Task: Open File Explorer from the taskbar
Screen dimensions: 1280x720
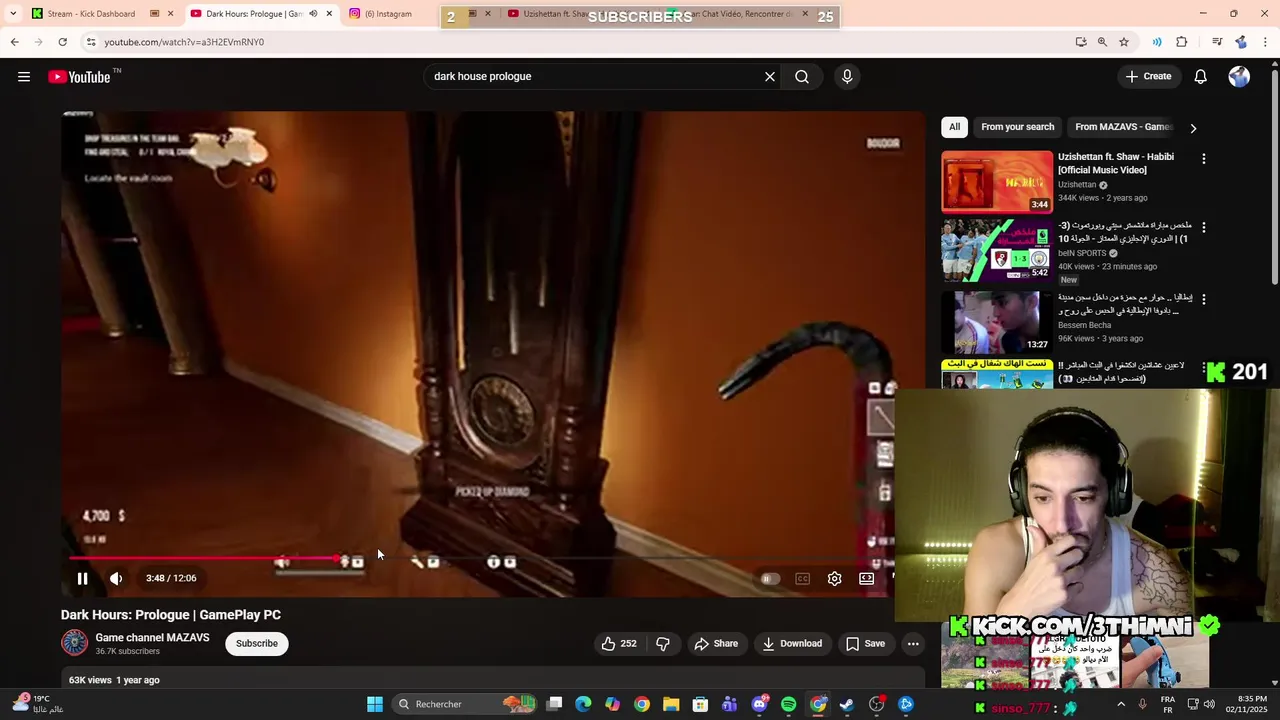Action: tap(671, 704)
